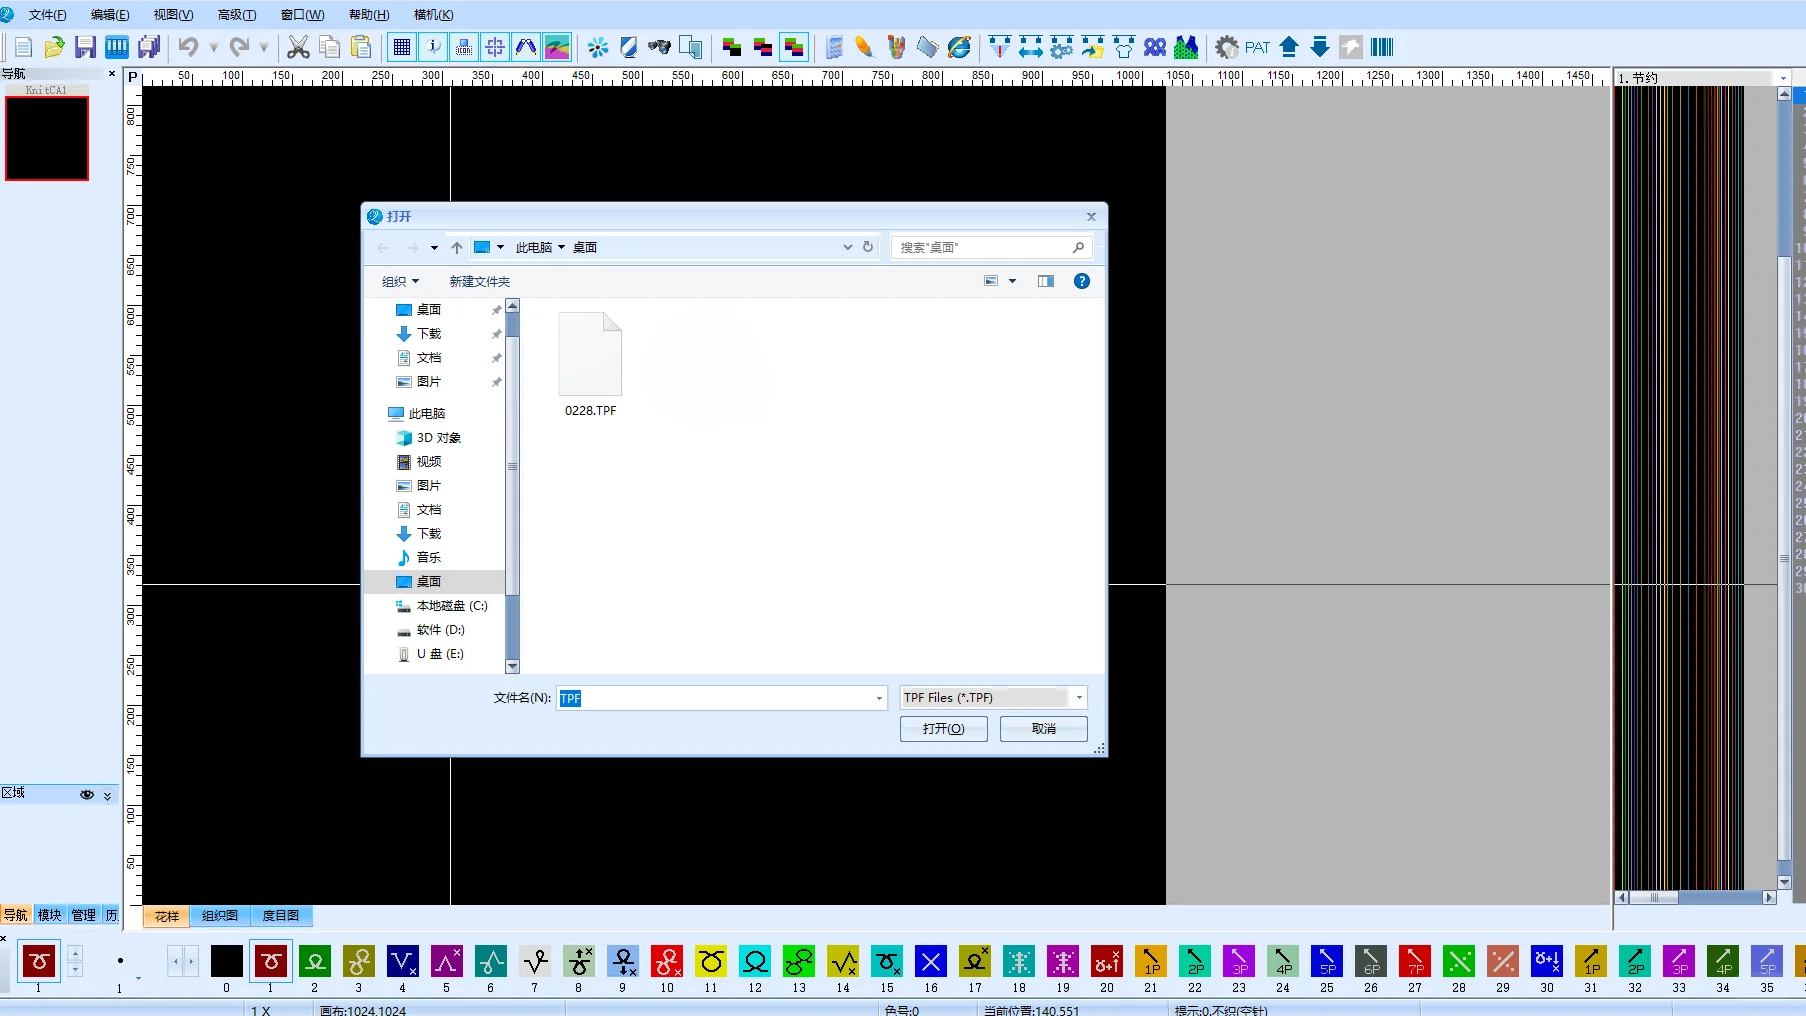The image size is (1806, 1016).
Task: Click the KnitCAD navigation thumbnail preview
Action: pos(47,138)
